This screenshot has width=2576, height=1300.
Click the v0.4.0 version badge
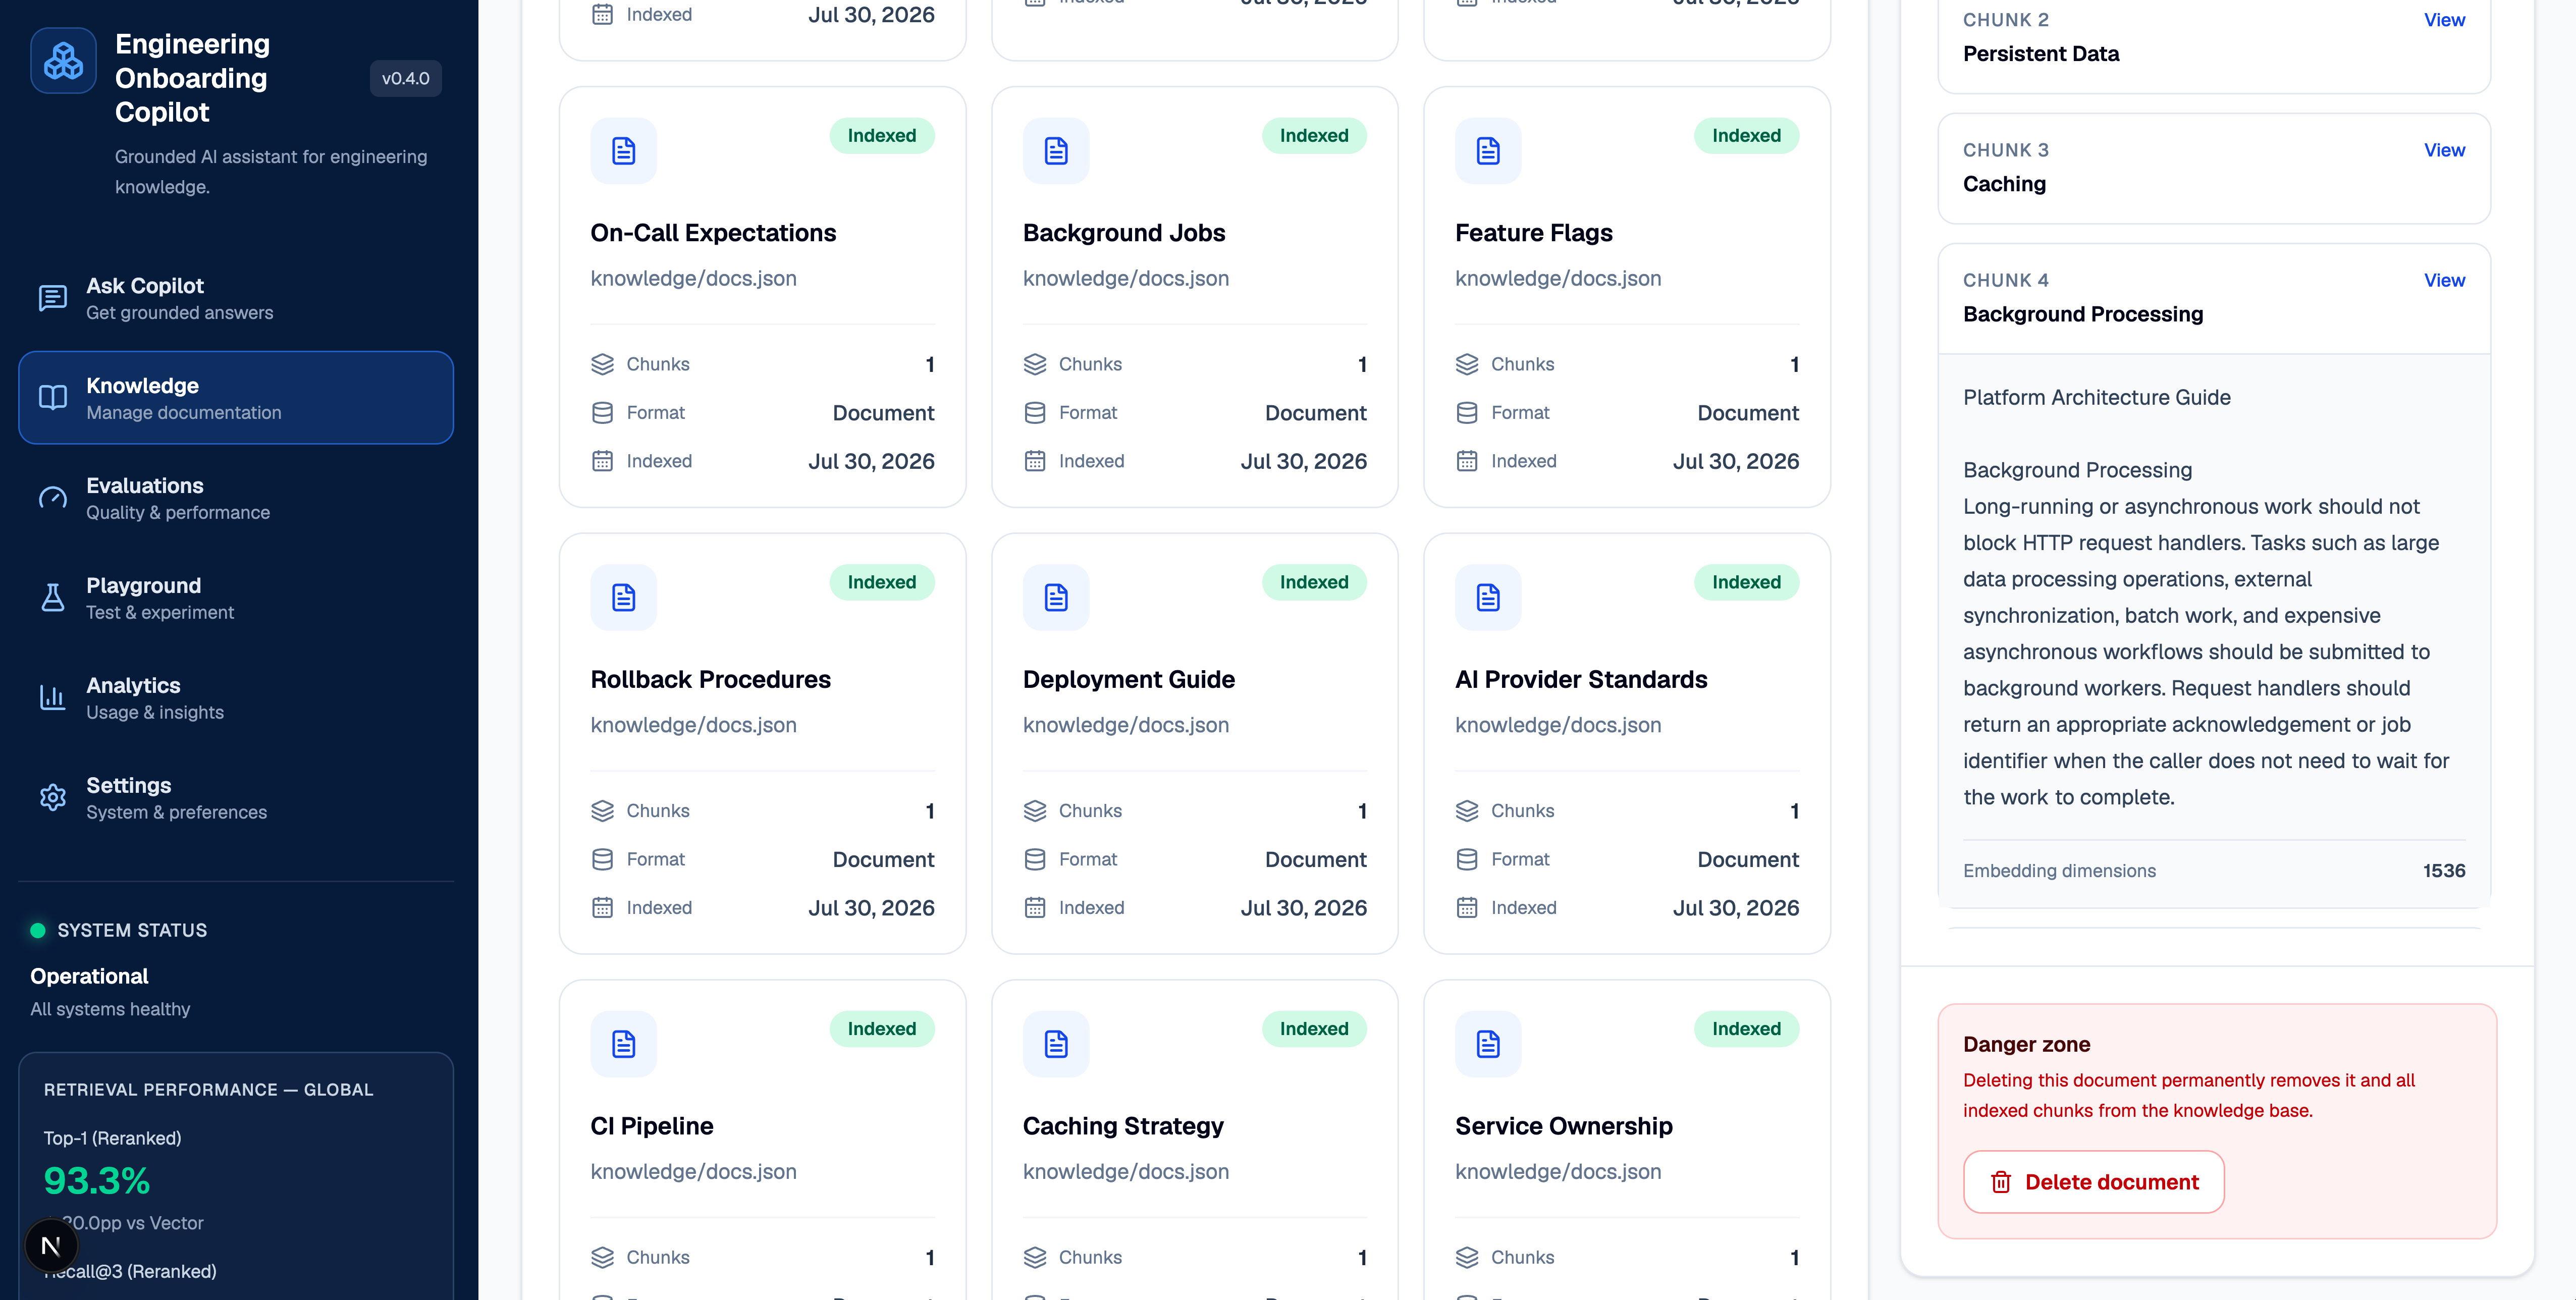pos(406,78)
